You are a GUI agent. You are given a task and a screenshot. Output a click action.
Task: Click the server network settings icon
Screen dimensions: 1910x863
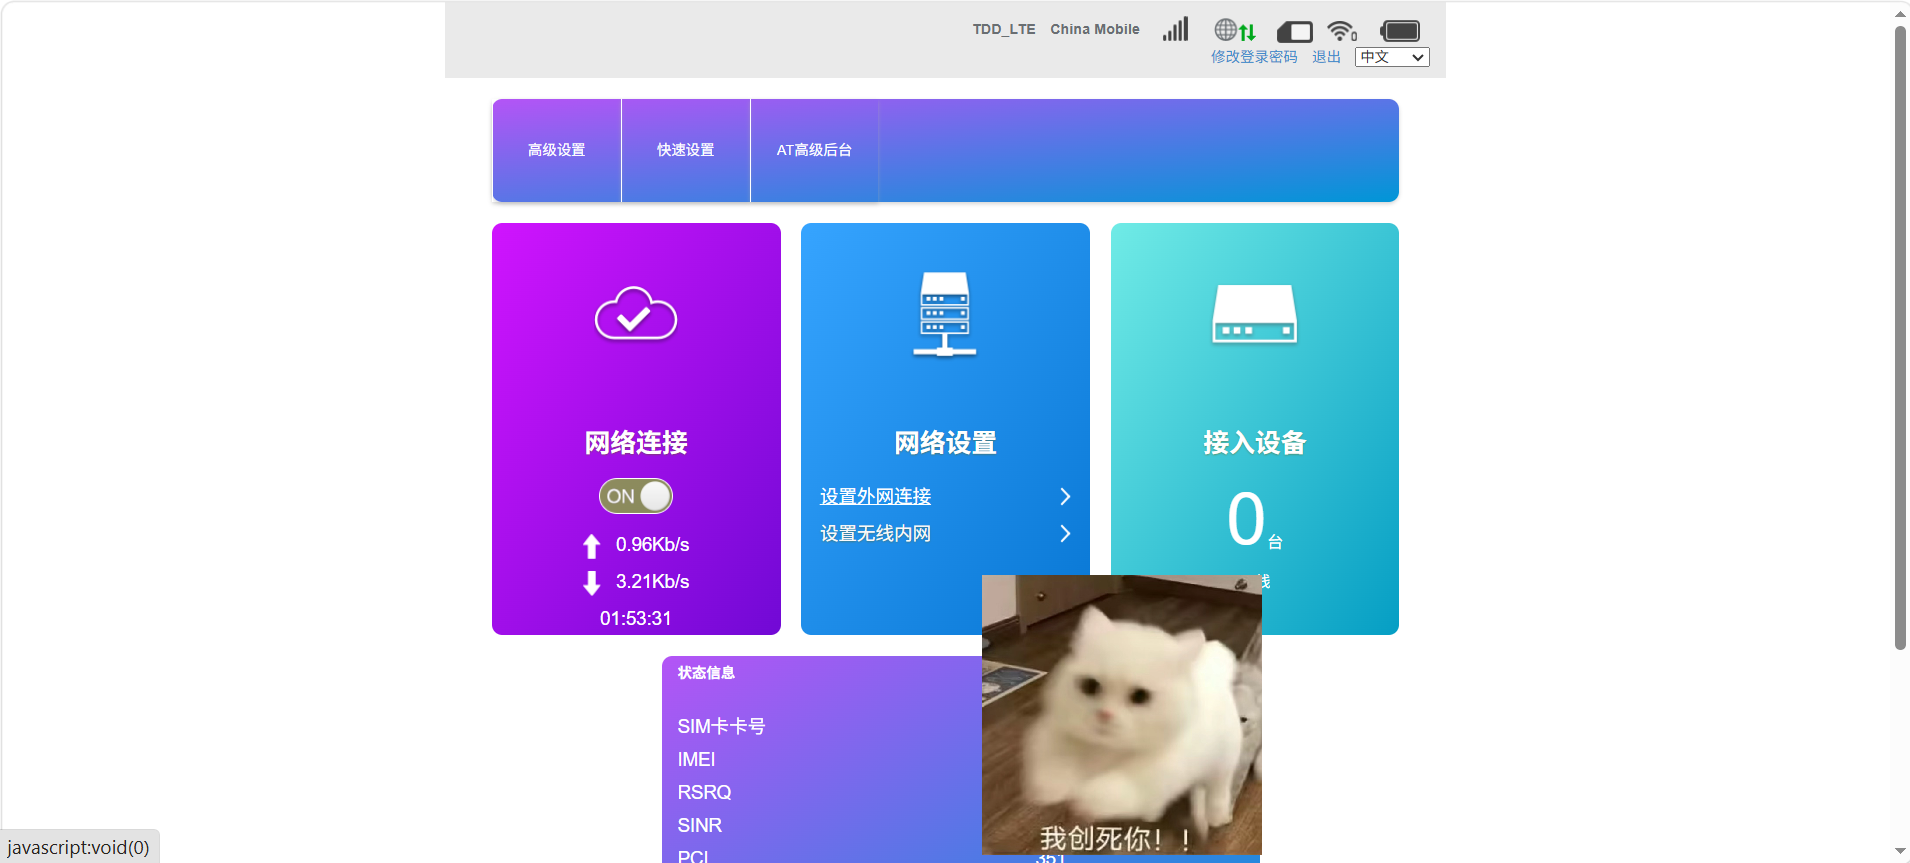[945, 314]
